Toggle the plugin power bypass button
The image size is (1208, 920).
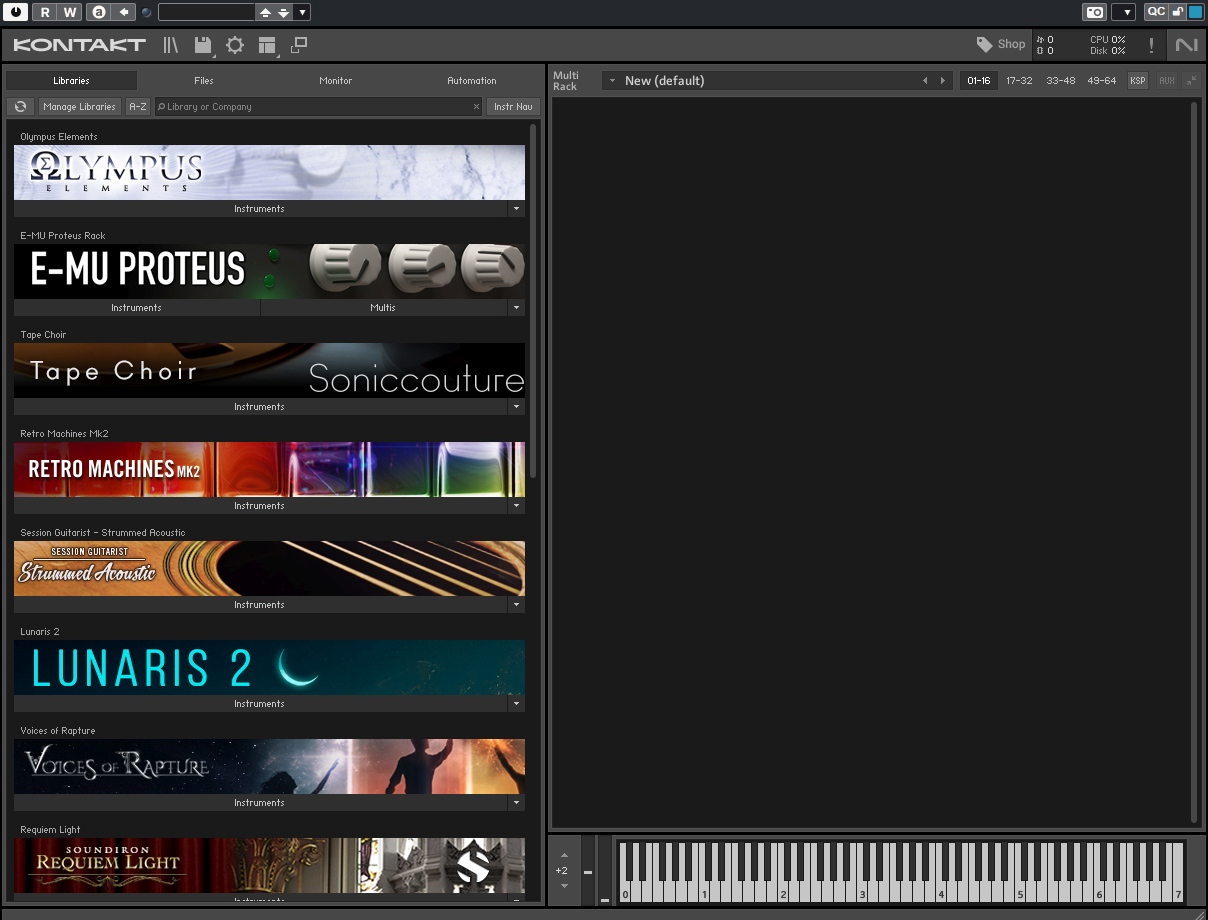click(x=15, y=12)
